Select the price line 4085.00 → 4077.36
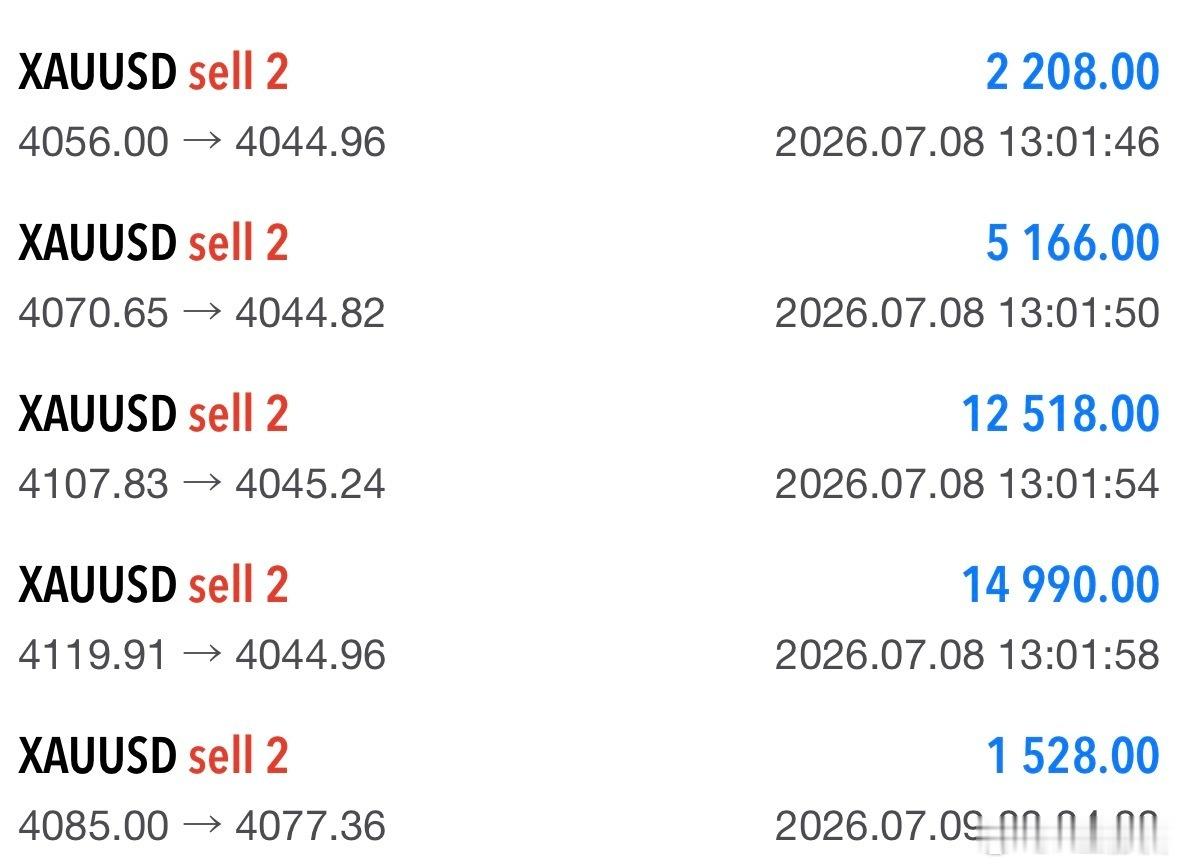The height and width of the screenshot is (867, 1179). coord(202,825)
